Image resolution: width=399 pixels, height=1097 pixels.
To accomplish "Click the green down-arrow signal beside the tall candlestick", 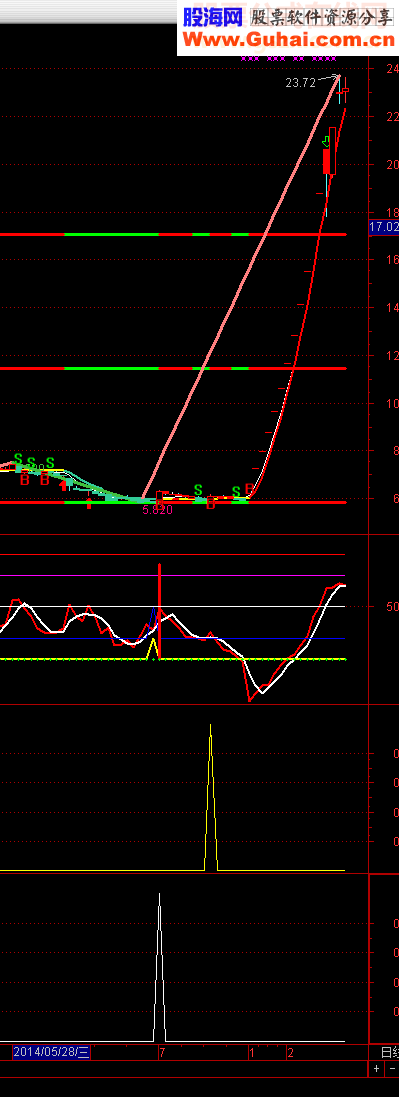I will coord(326,142).
